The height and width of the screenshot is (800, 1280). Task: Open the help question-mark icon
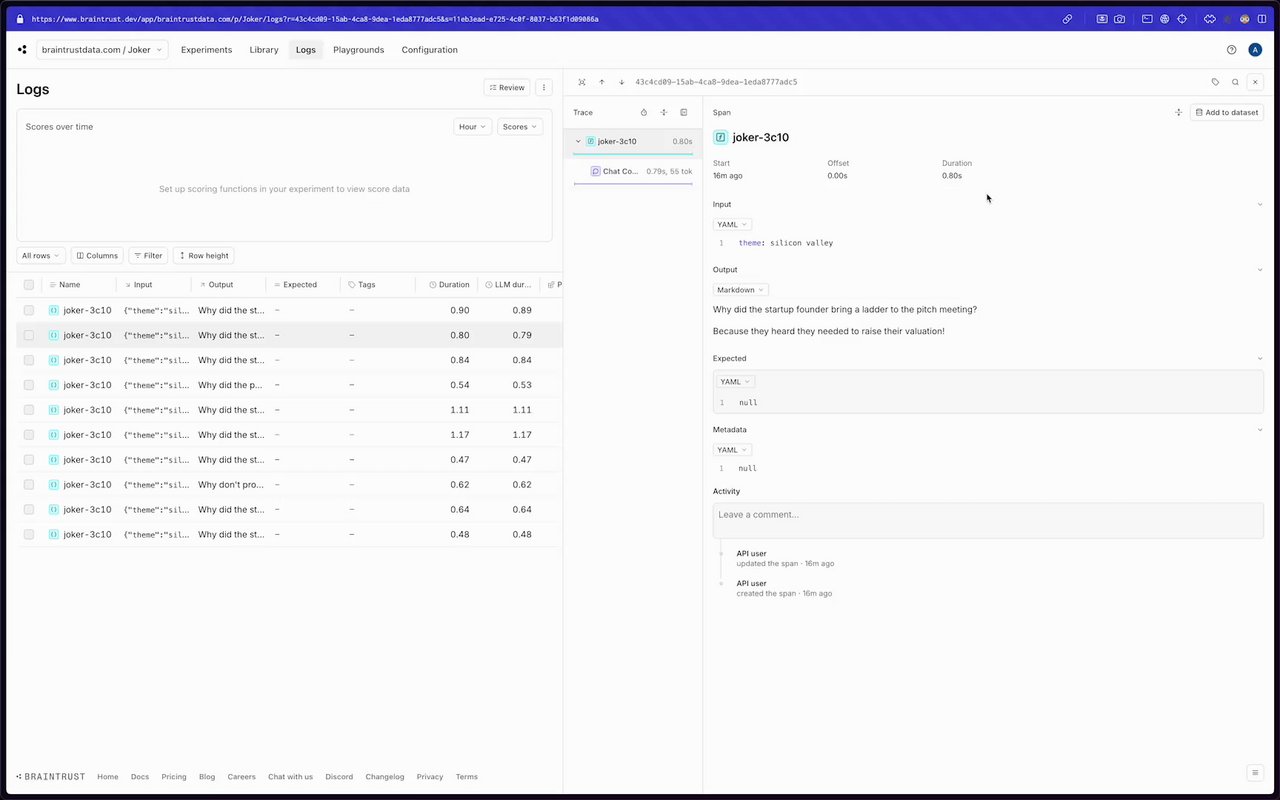pyautogui.click(x=1231, y=50)
